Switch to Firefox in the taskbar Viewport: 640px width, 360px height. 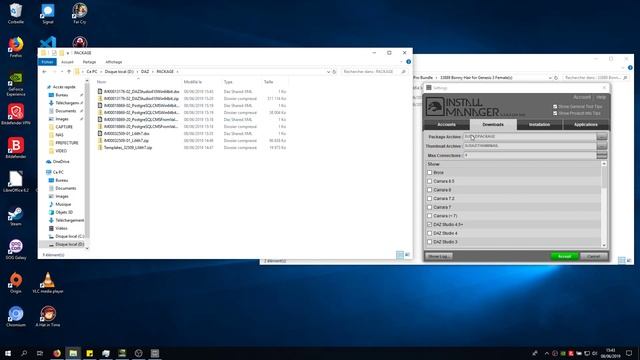(x=57, y=353)
